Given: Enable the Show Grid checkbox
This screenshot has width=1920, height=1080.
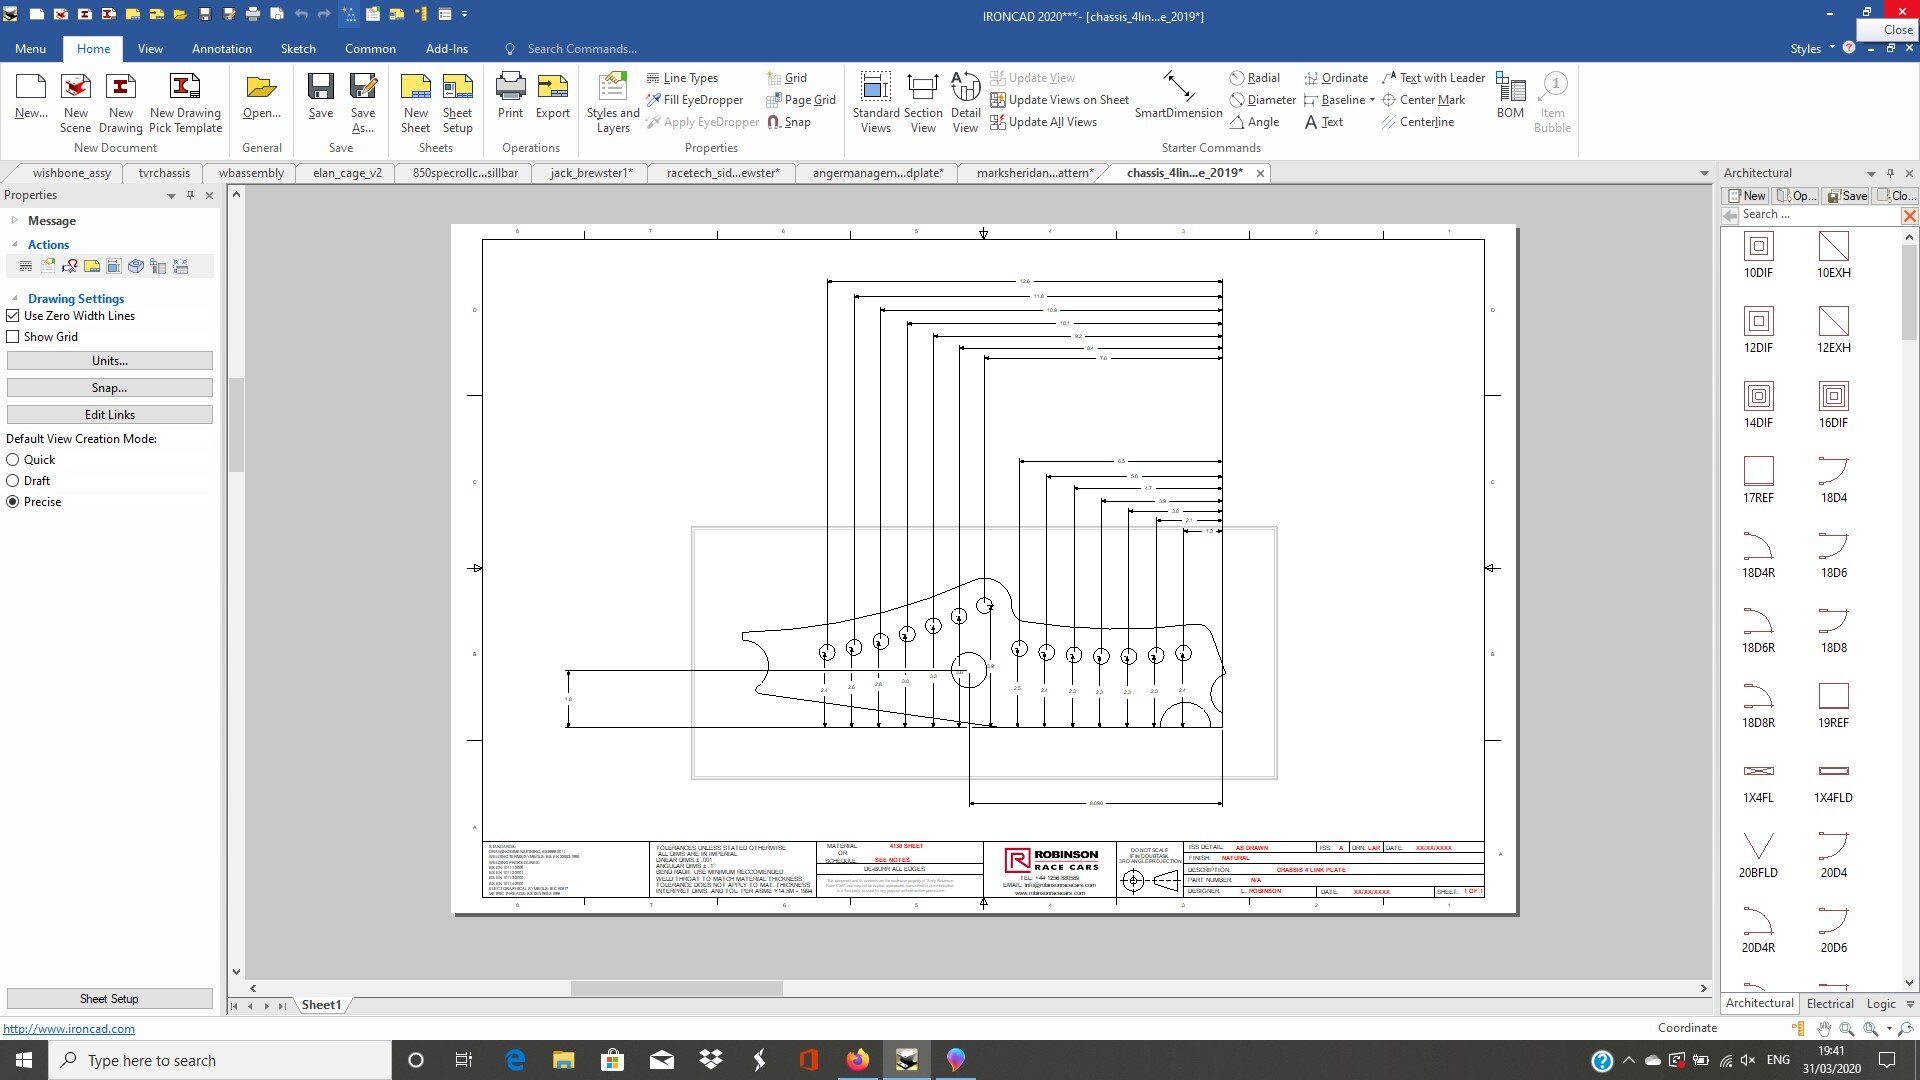Looking at the screenshot, I should (13, 337).
